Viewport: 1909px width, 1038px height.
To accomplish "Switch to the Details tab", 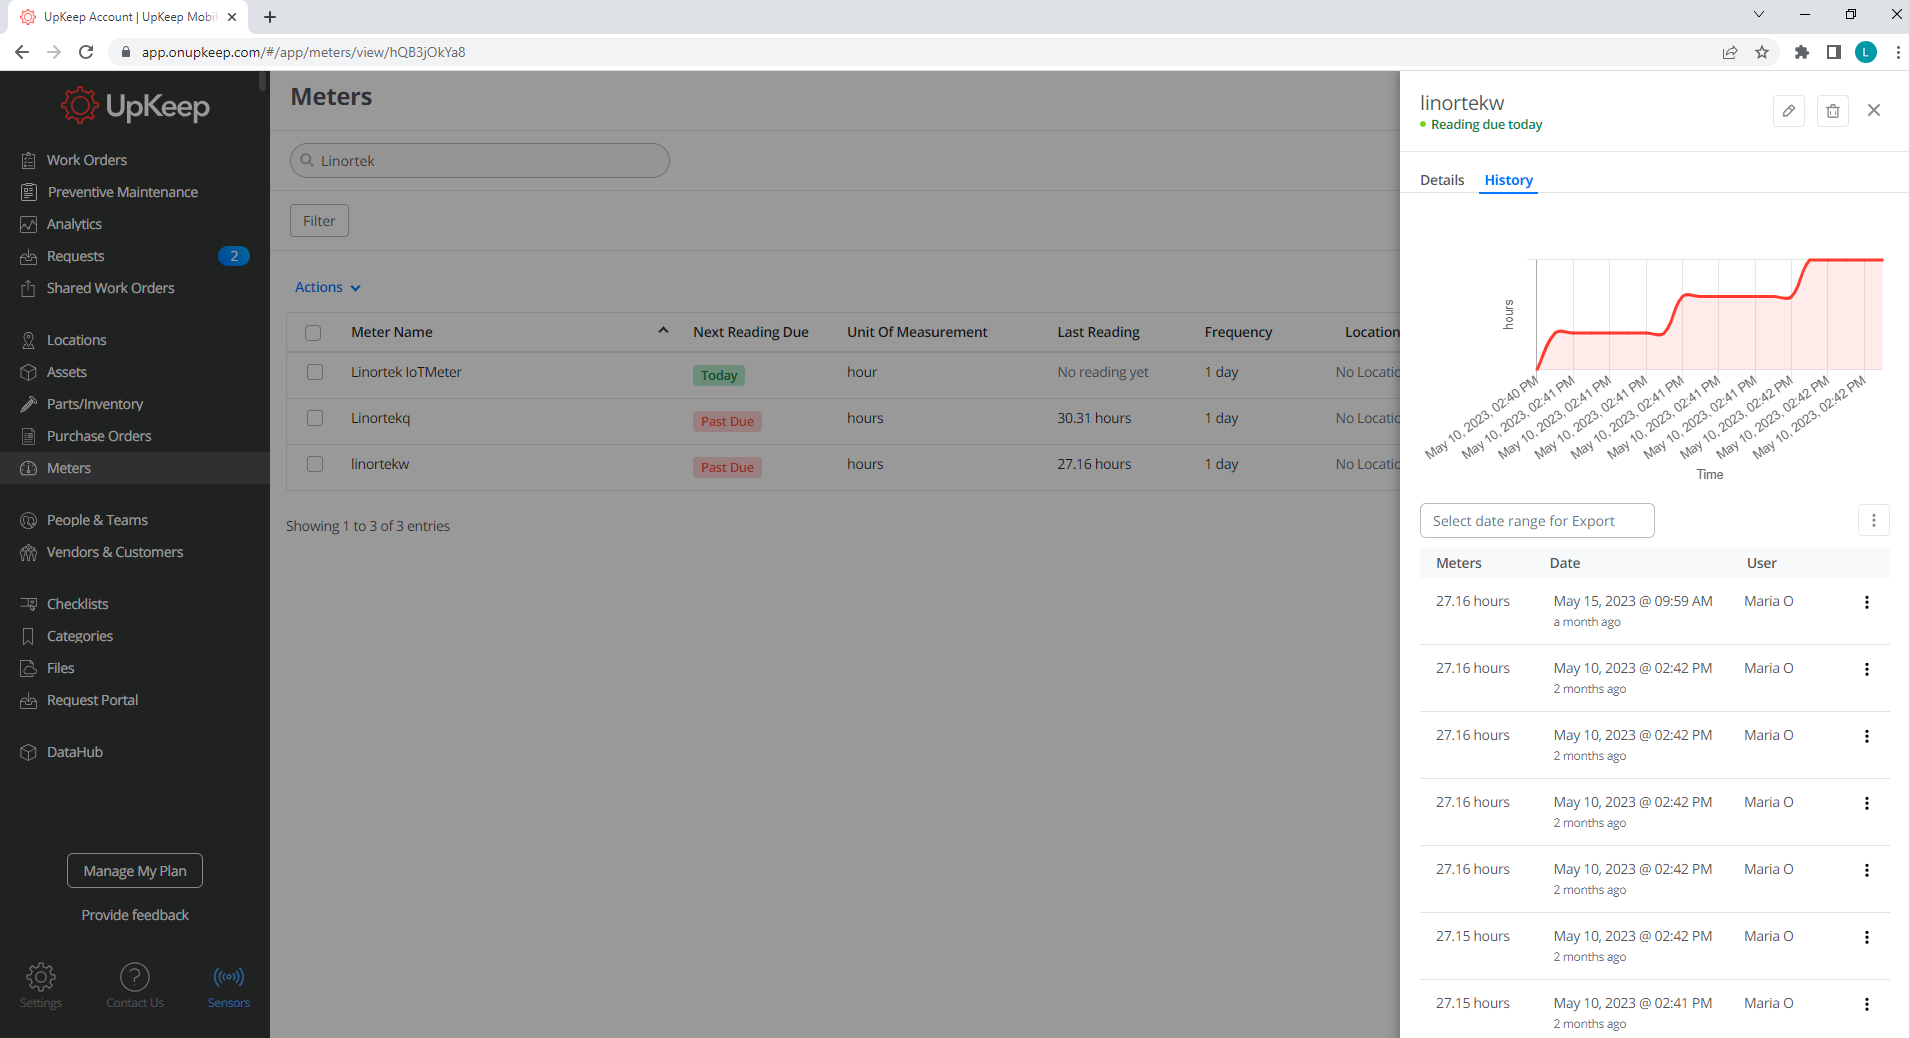I will (x=1442, y=180).
